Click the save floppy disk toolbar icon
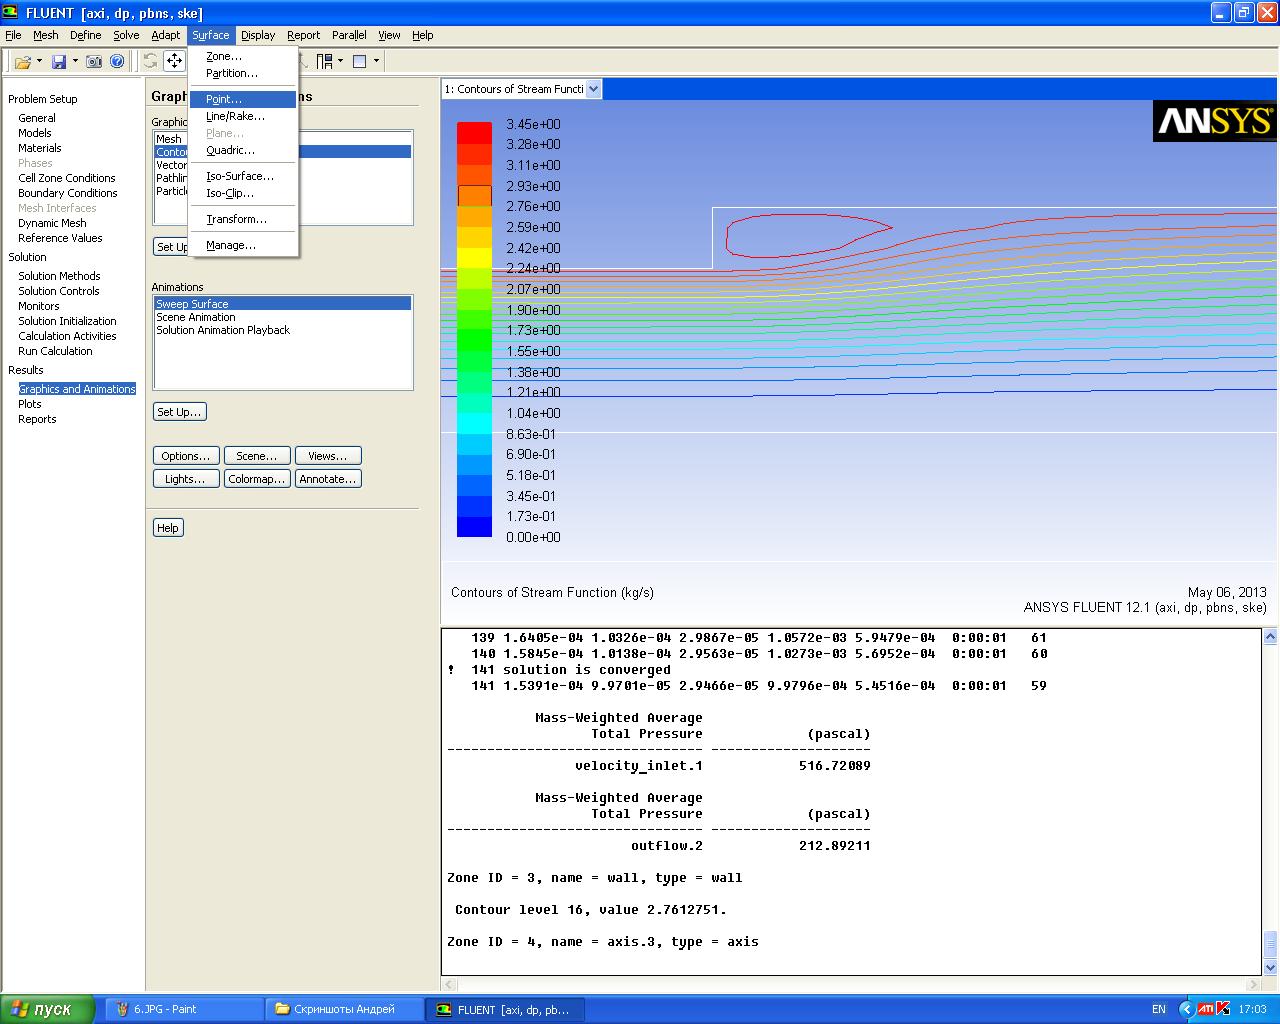This screenshot has height=1024, width=1280. pos(59,61)
